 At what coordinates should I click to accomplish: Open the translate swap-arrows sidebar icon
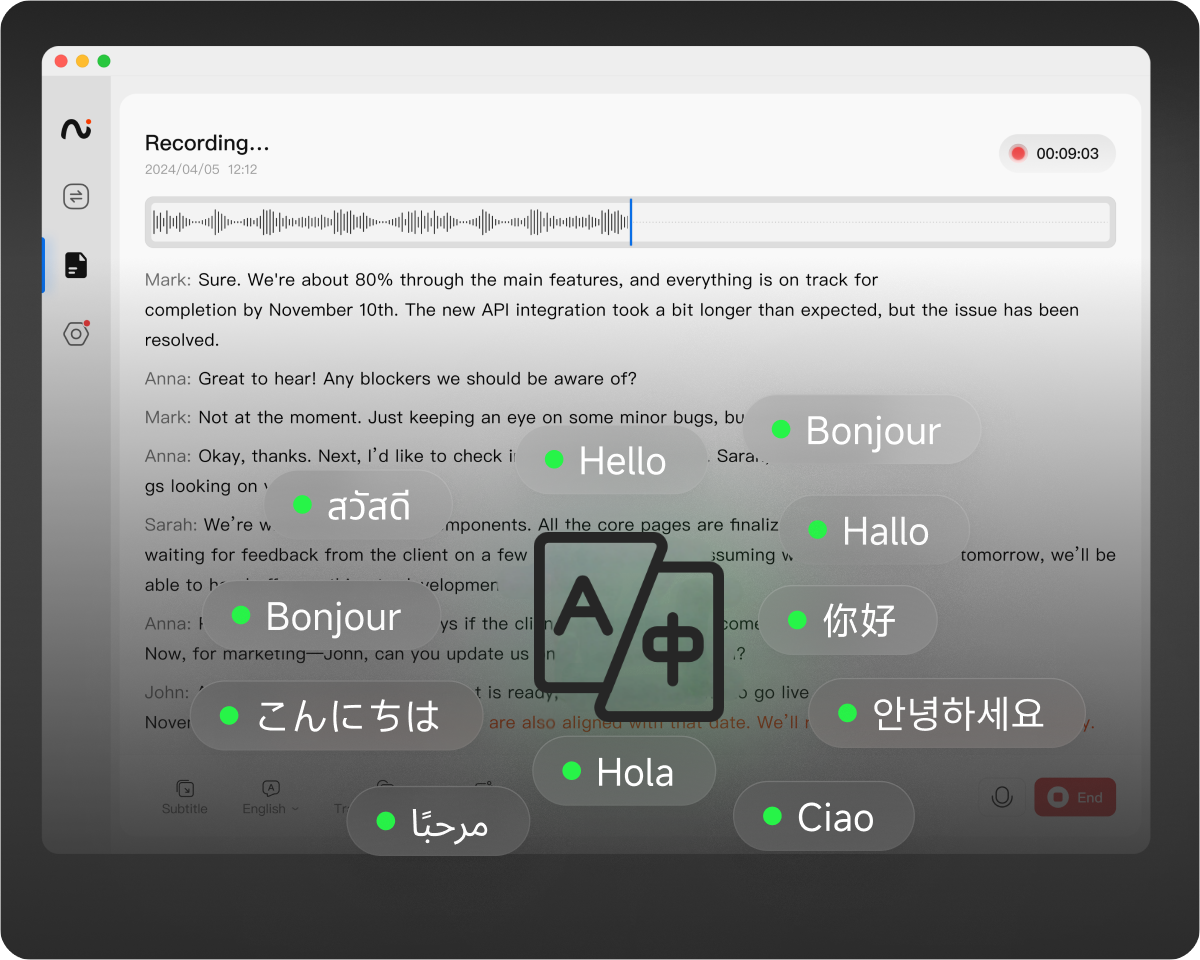76,196
